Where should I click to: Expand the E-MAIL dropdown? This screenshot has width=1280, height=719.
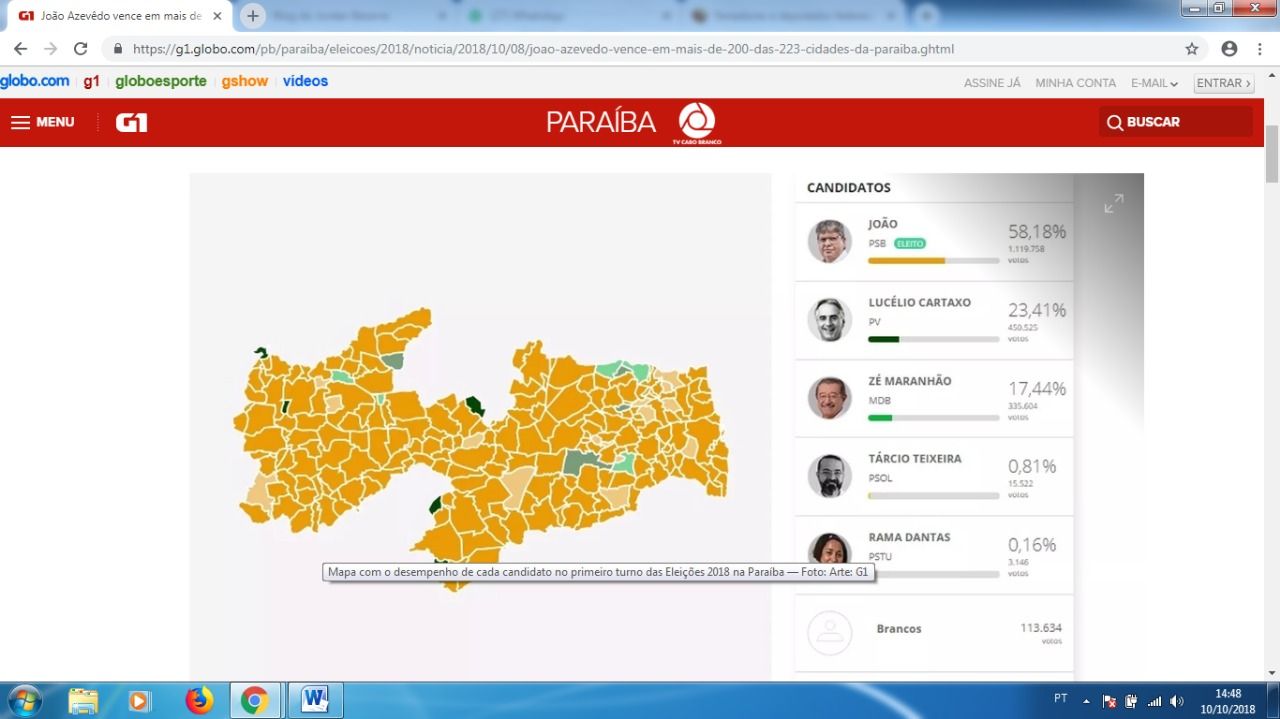tap(1154, 83)
